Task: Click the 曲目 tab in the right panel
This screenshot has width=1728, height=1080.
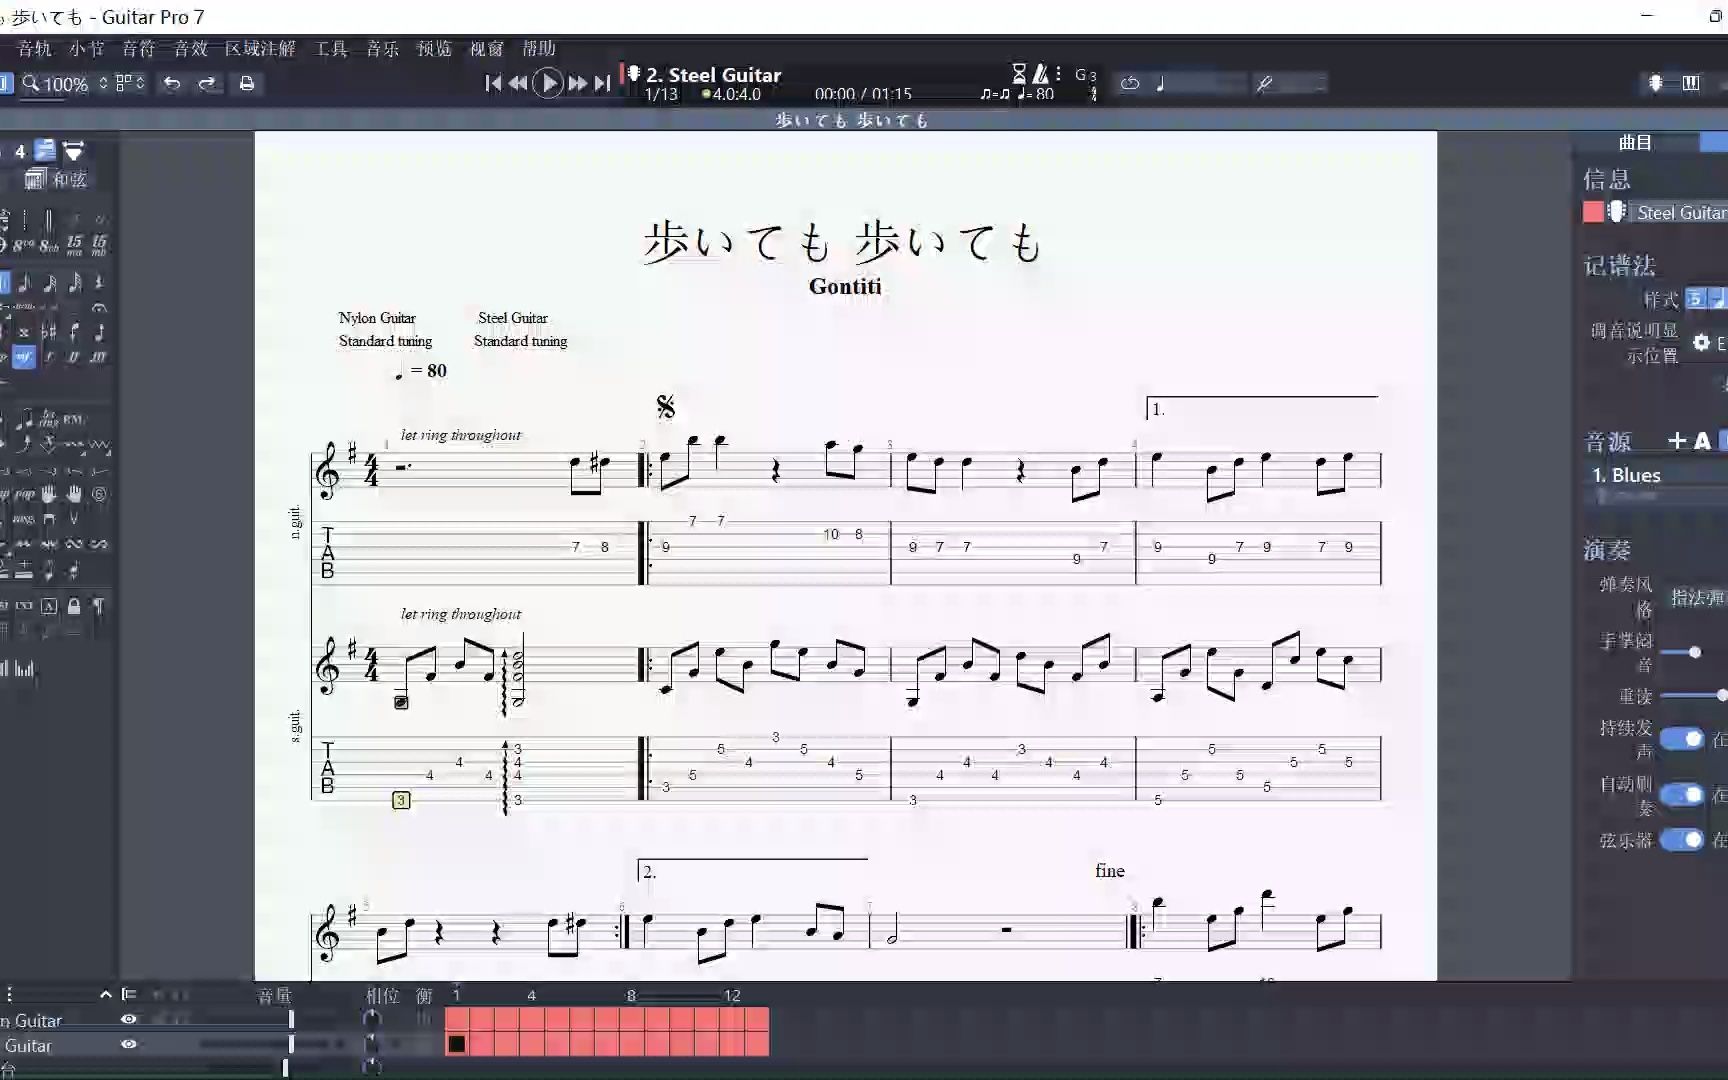Action: 1635,142
